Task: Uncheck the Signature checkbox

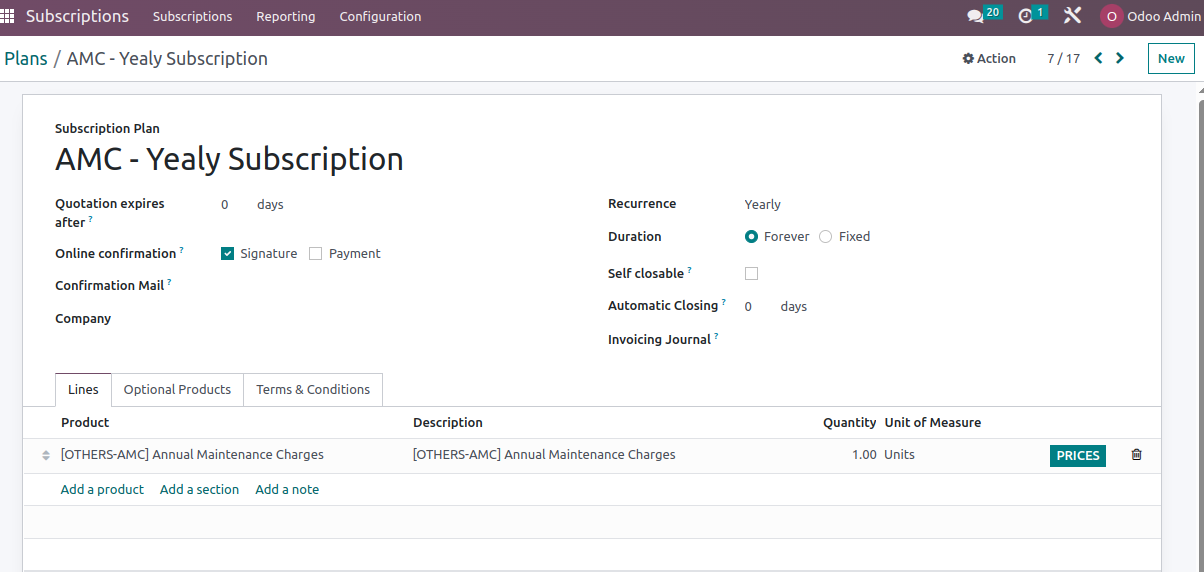Action: coord(228,254)
